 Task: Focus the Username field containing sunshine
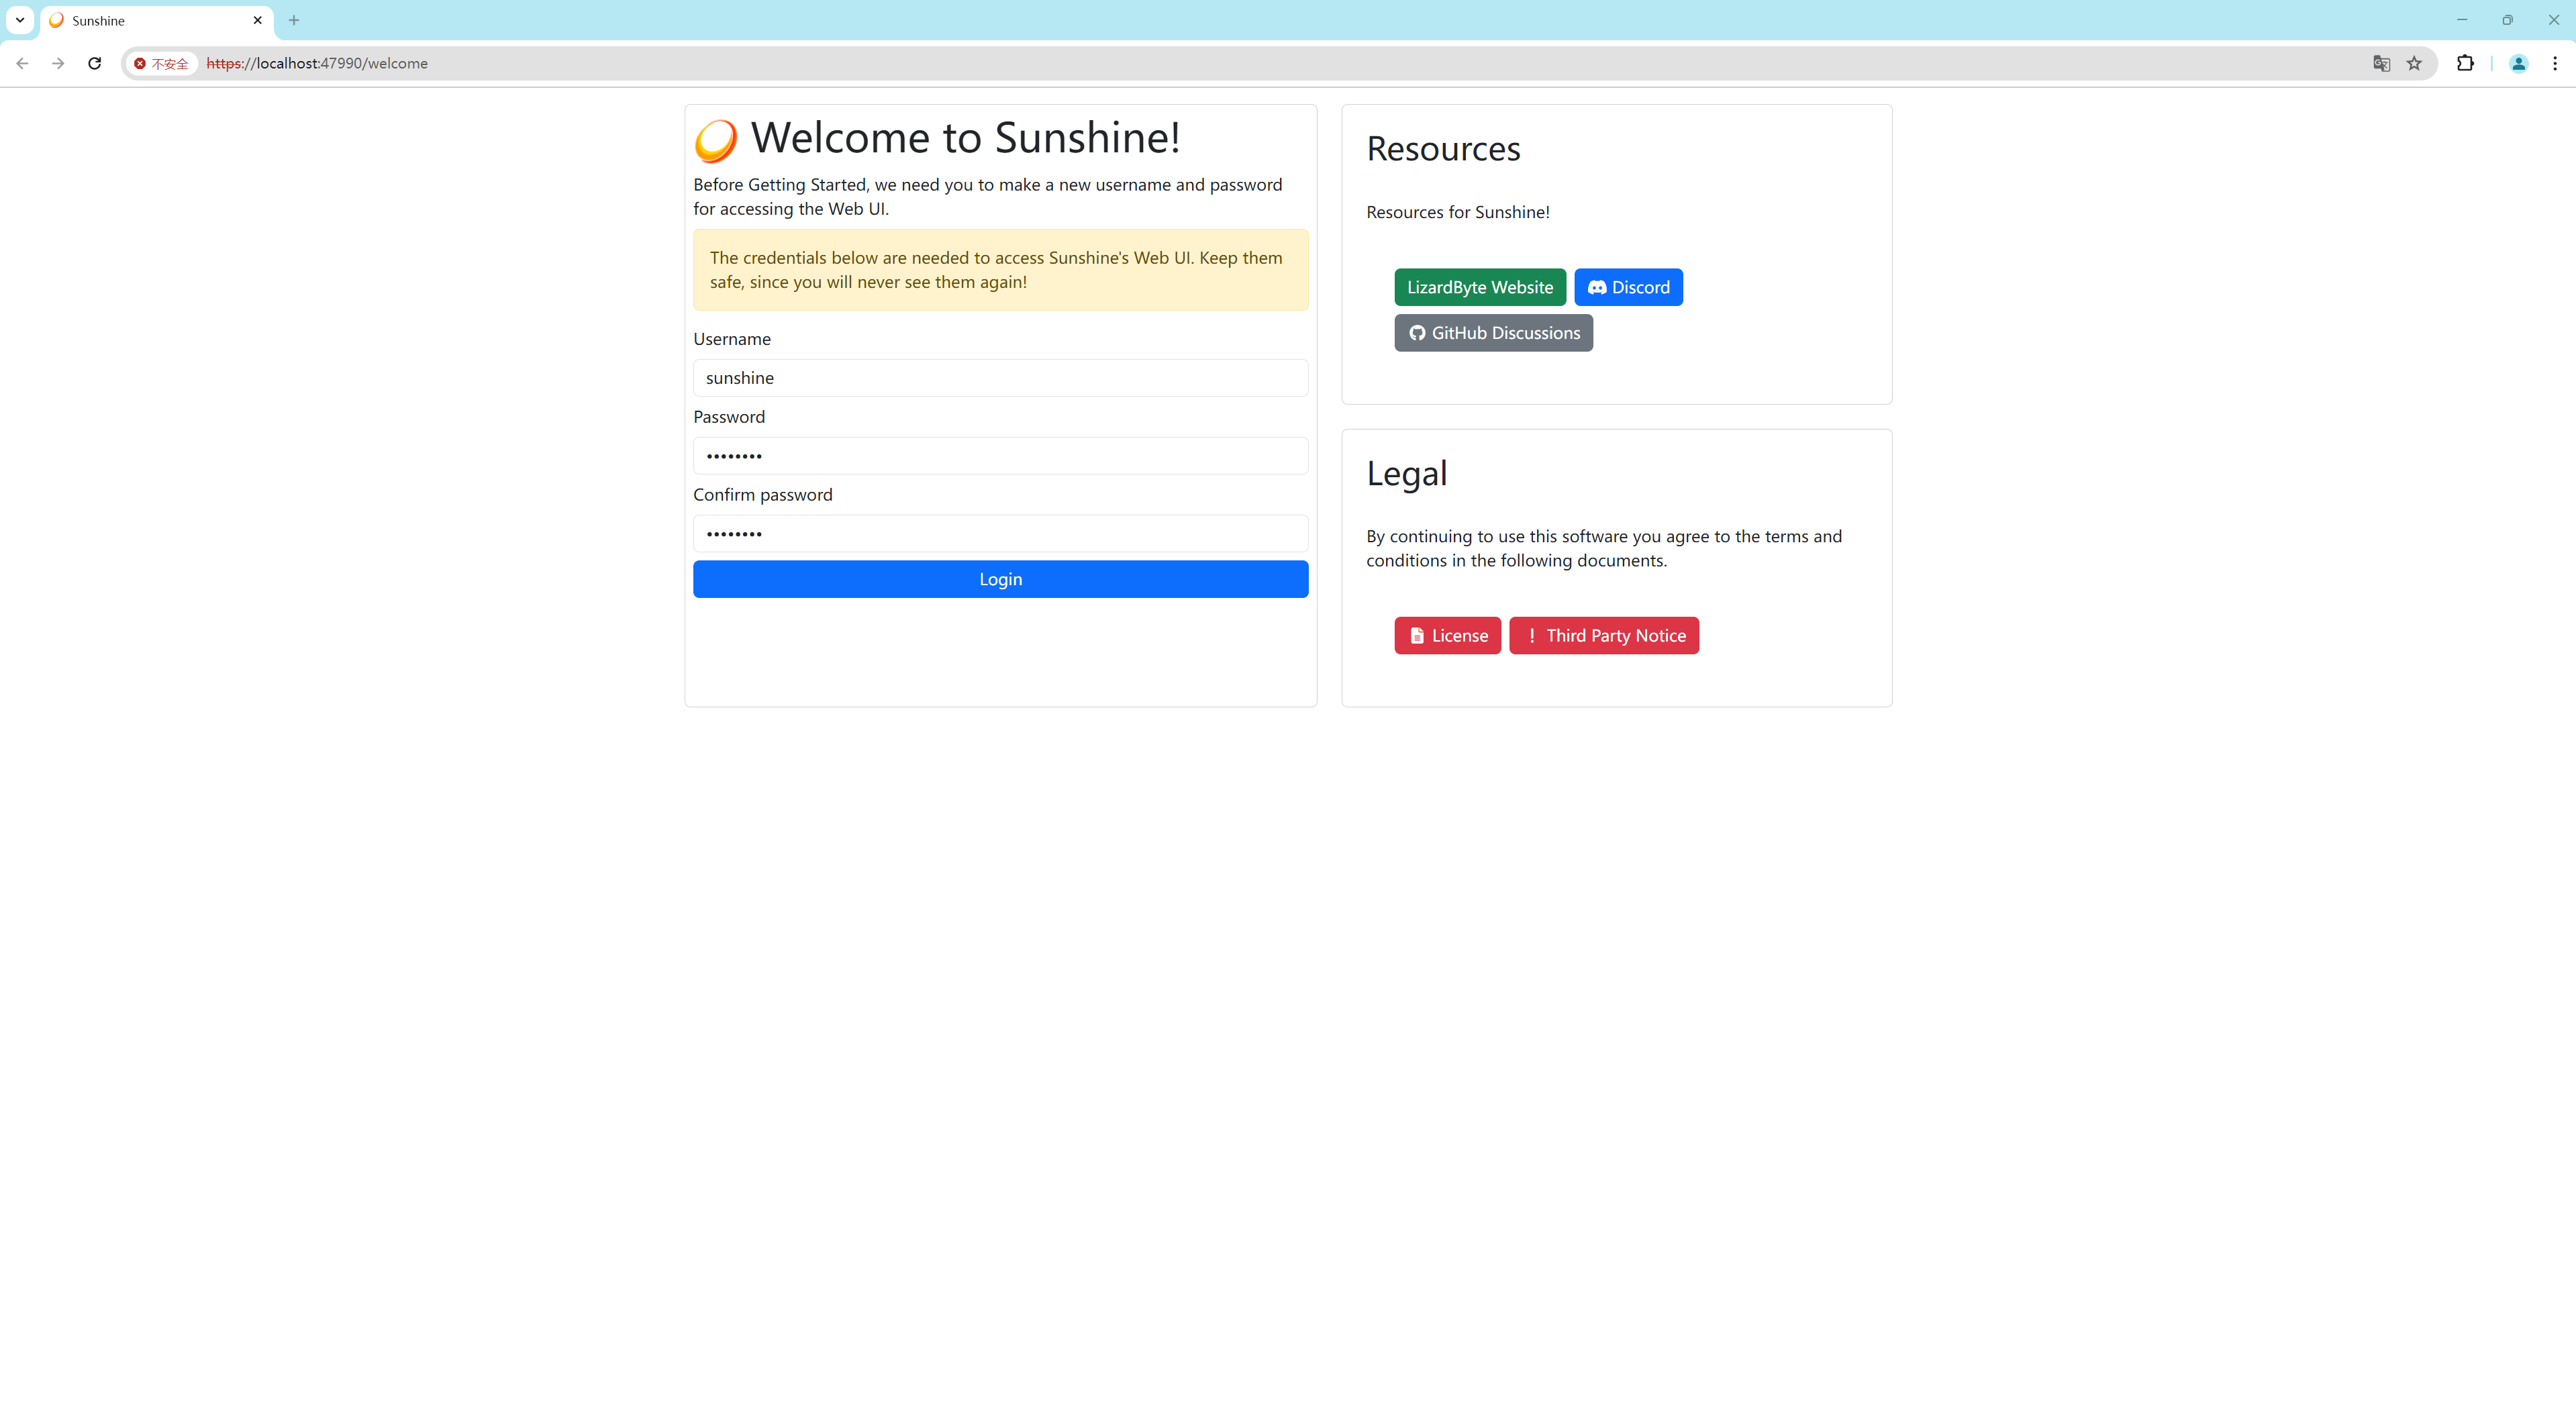click(x=1000, y=378)
